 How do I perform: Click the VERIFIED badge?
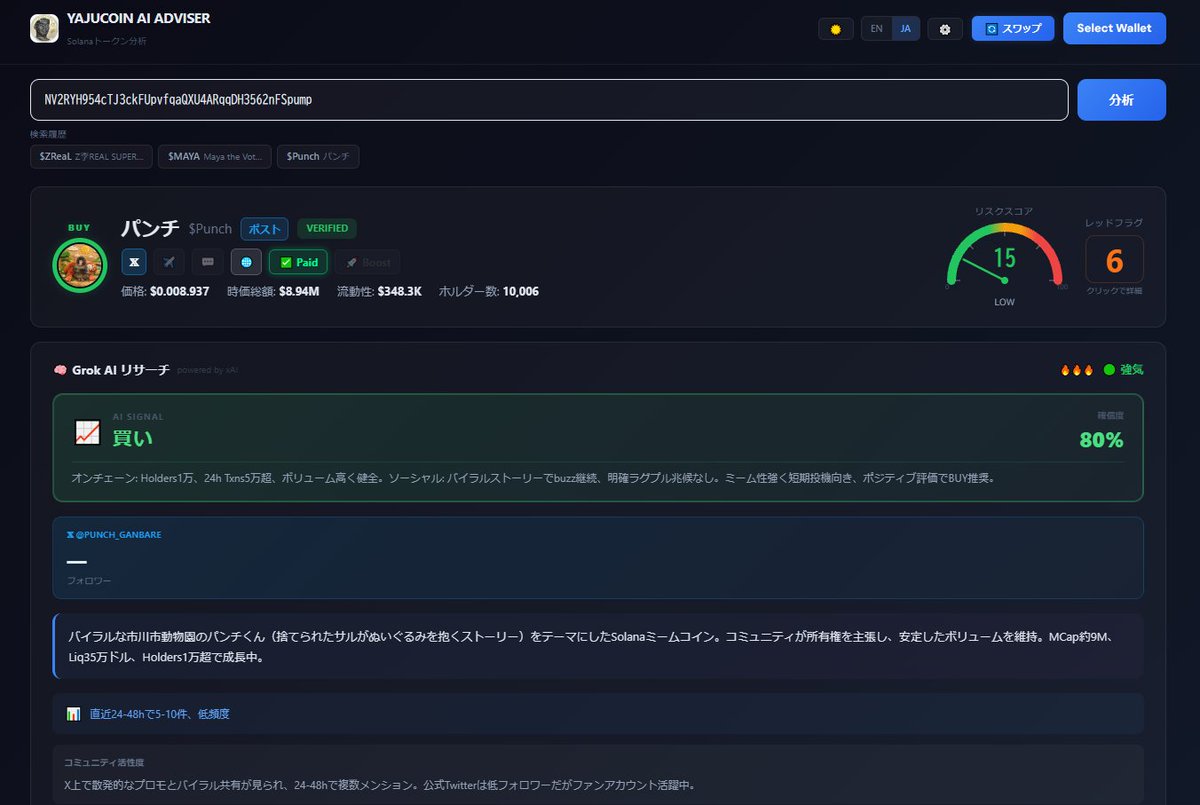[327, 229]
